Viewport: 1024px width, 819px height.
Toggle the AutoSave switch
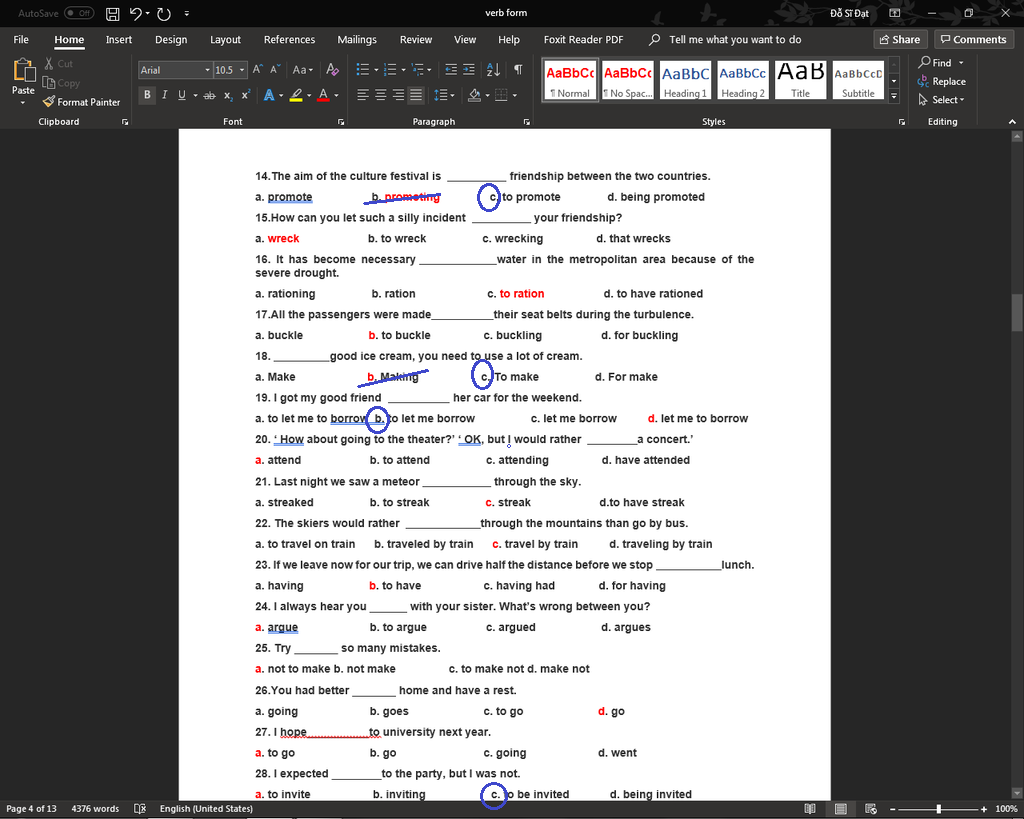point(79,13)
